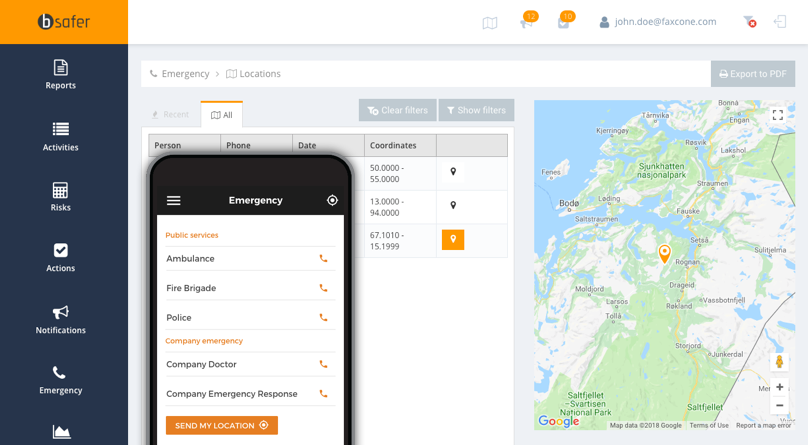
Task: Expand the Show filters panel
Action: 476,110
